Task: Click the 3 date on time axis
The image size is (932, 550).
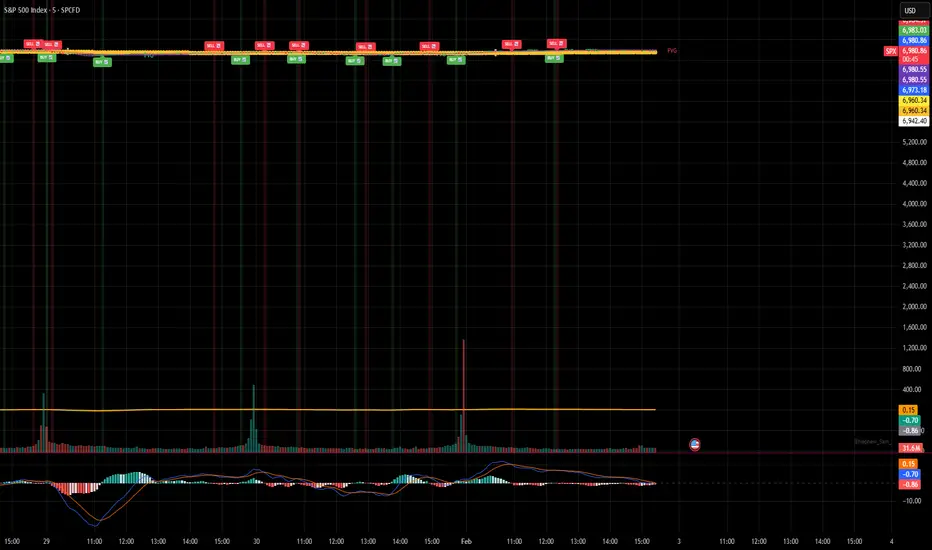Action: point(679,542)
